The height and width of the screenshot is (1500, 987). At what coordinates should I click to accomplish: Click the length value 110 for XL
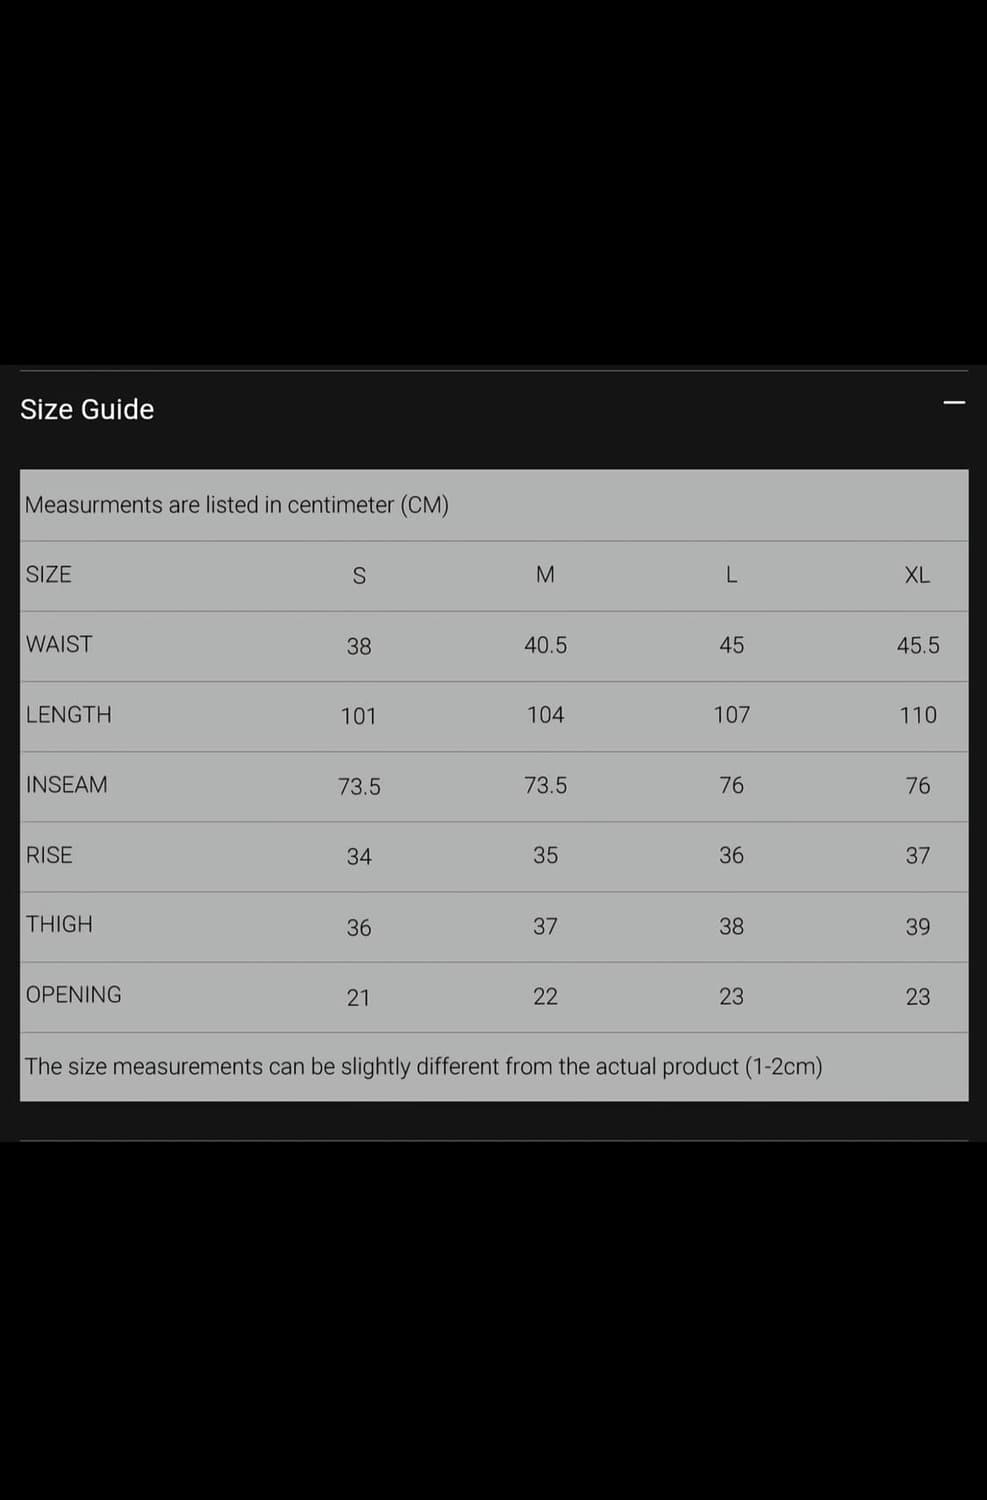[918, 716]
